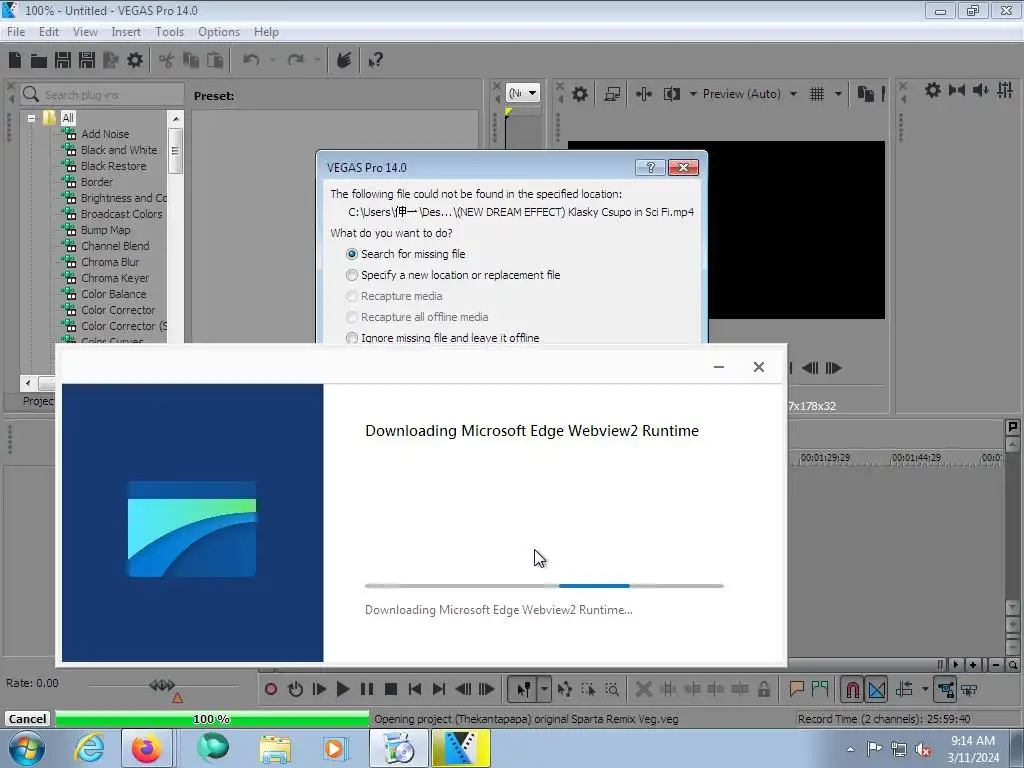Copy snapshot to clipboard icon in preview

point(865,94)
